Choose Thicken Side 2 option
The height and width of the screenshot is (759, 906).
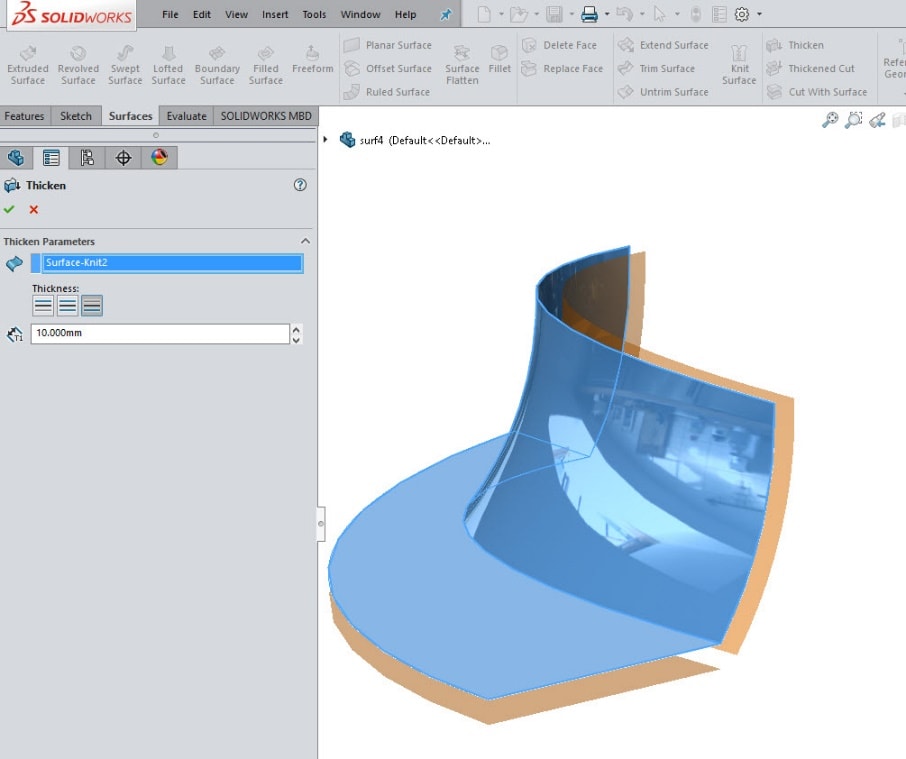tap(92, 306)
